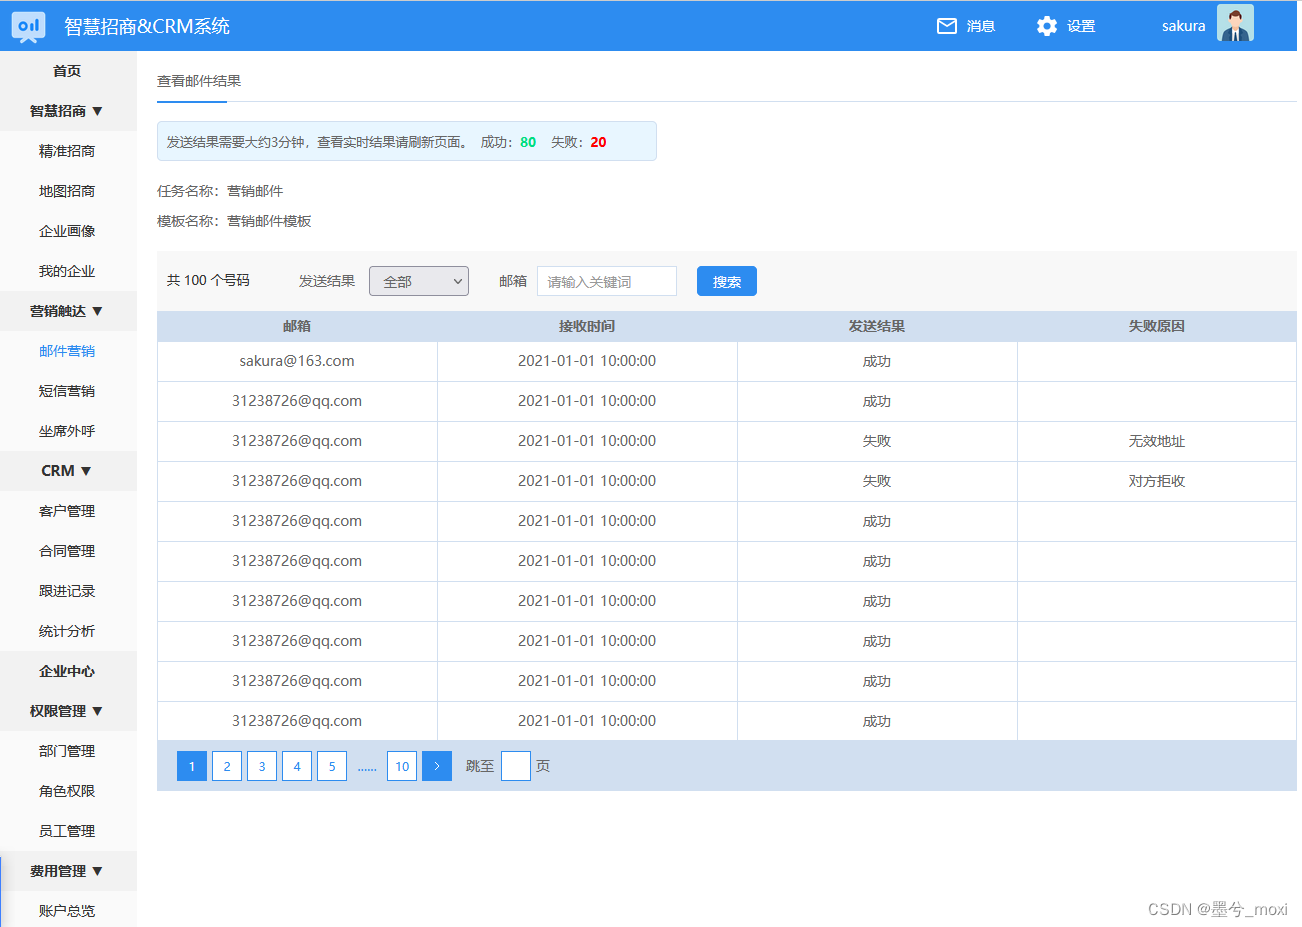Go to next page arrow
The width and height of the screenshot is (1302, 927).
[437, 766]
